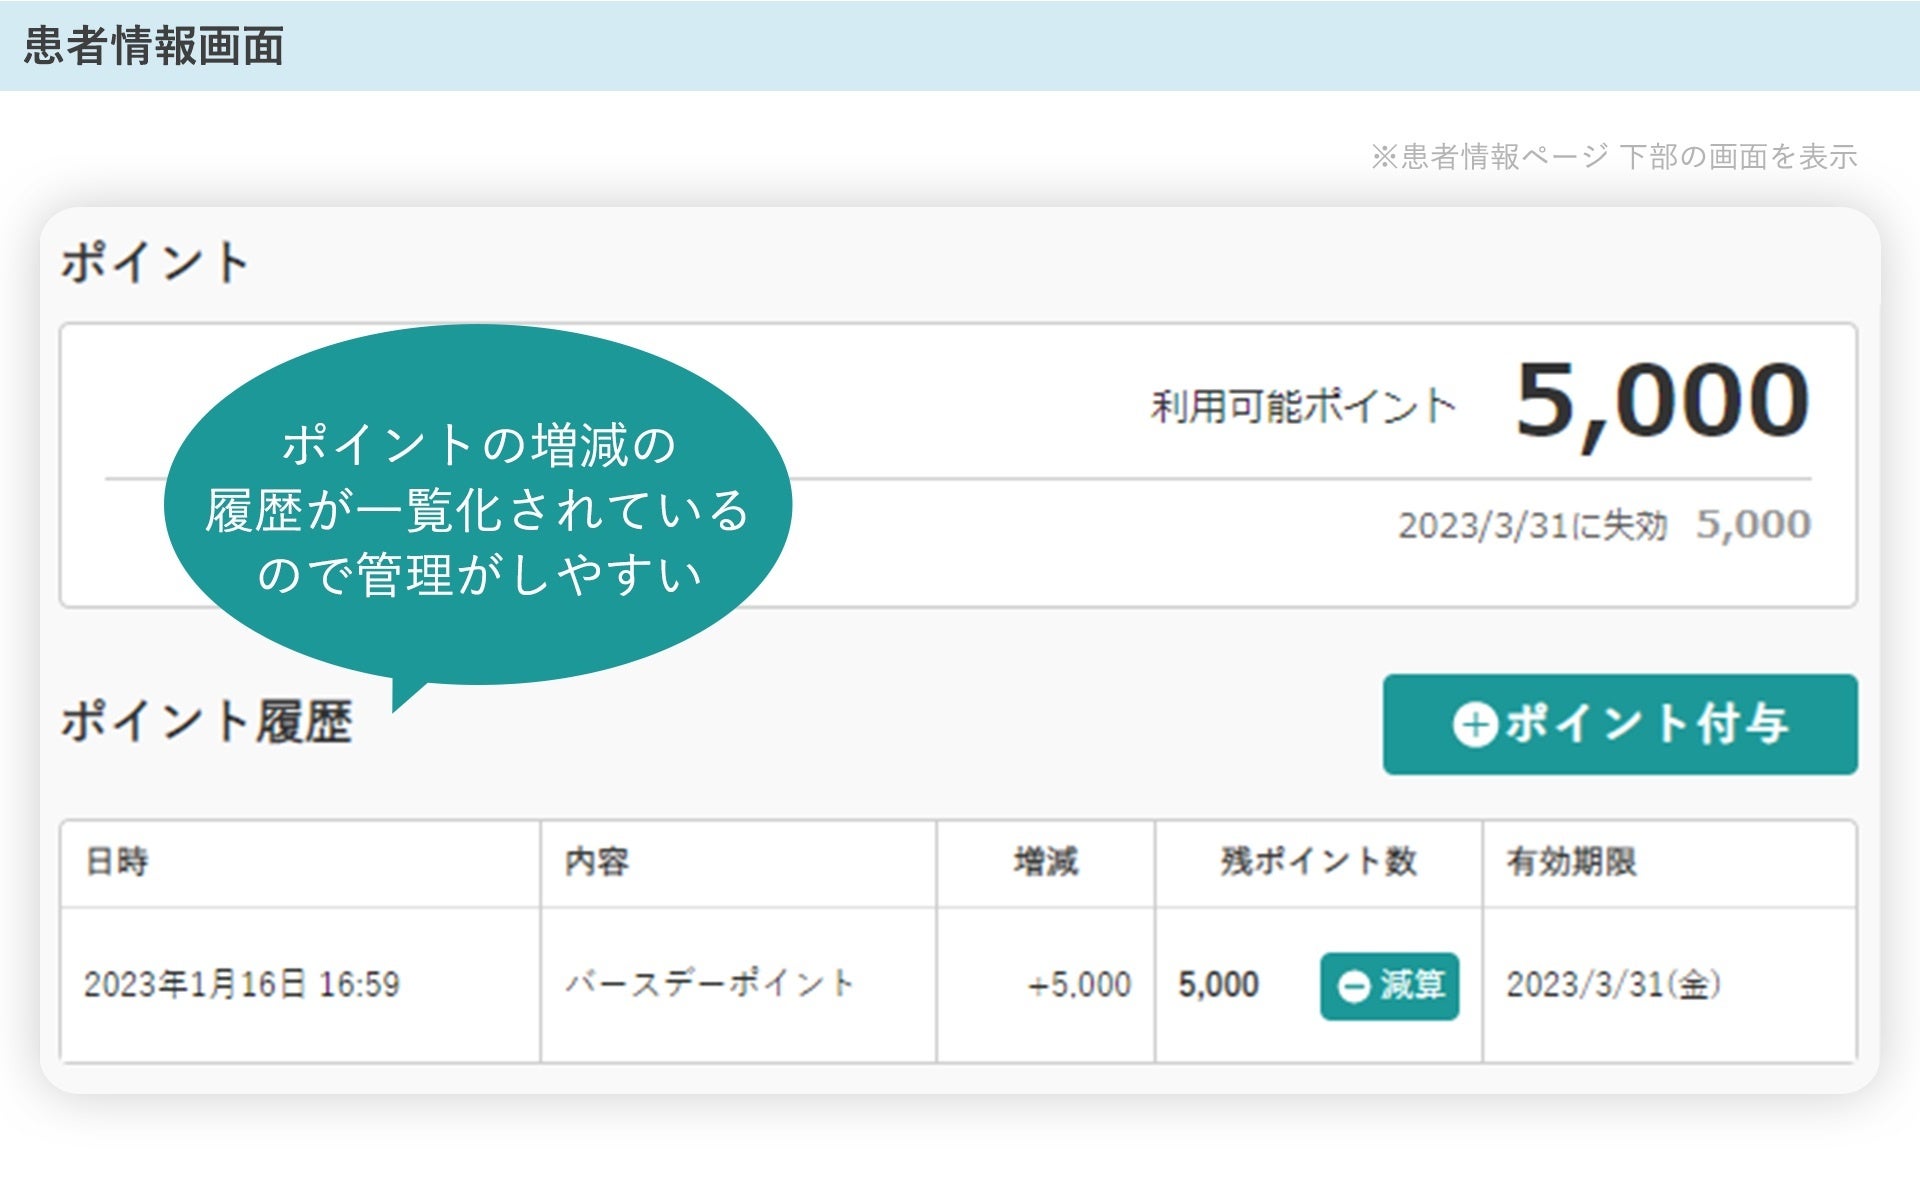Click the 患者情報画面 title bar
1920x1184 pixels.
pos(154,46)
